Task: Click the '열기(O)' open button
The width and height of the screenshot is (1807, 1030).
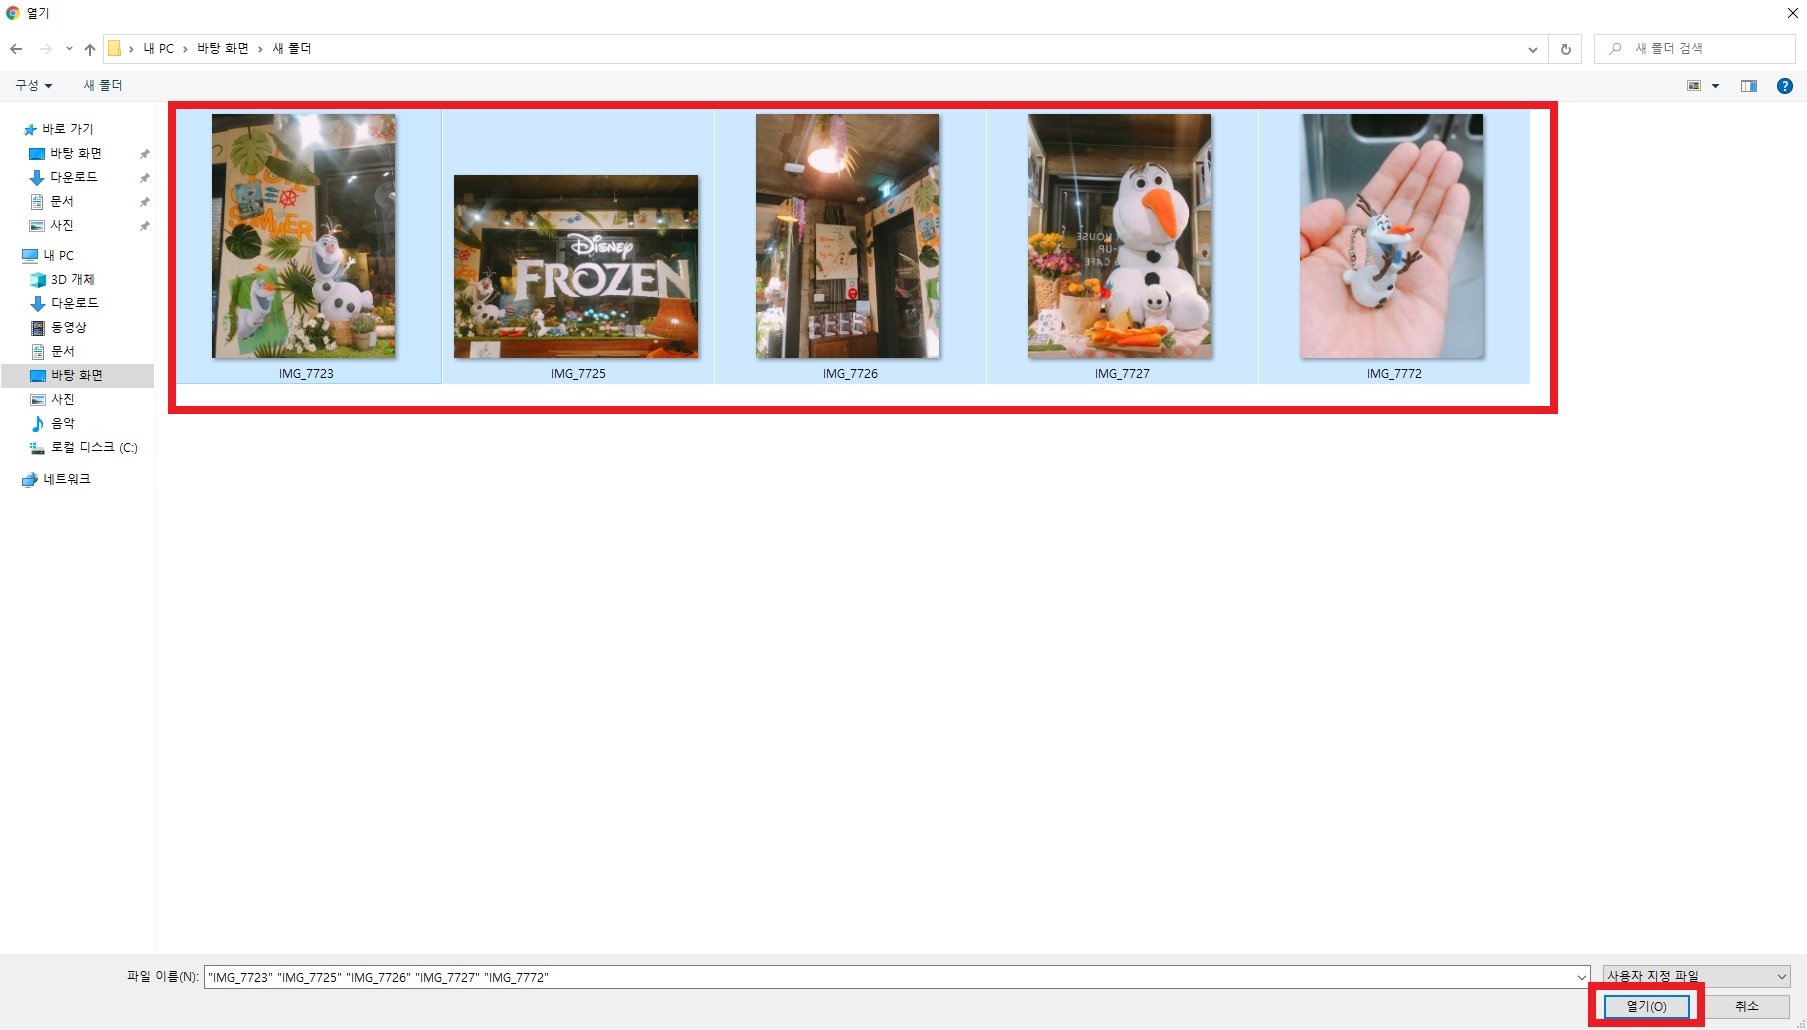Action: 1646,1006
